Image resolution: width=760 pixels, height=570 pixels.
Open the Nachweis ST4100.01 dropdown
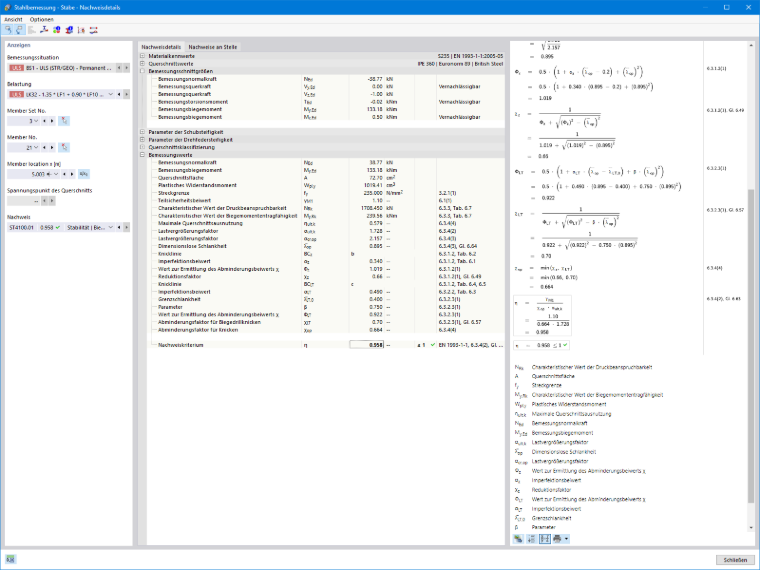click(111, 227)
